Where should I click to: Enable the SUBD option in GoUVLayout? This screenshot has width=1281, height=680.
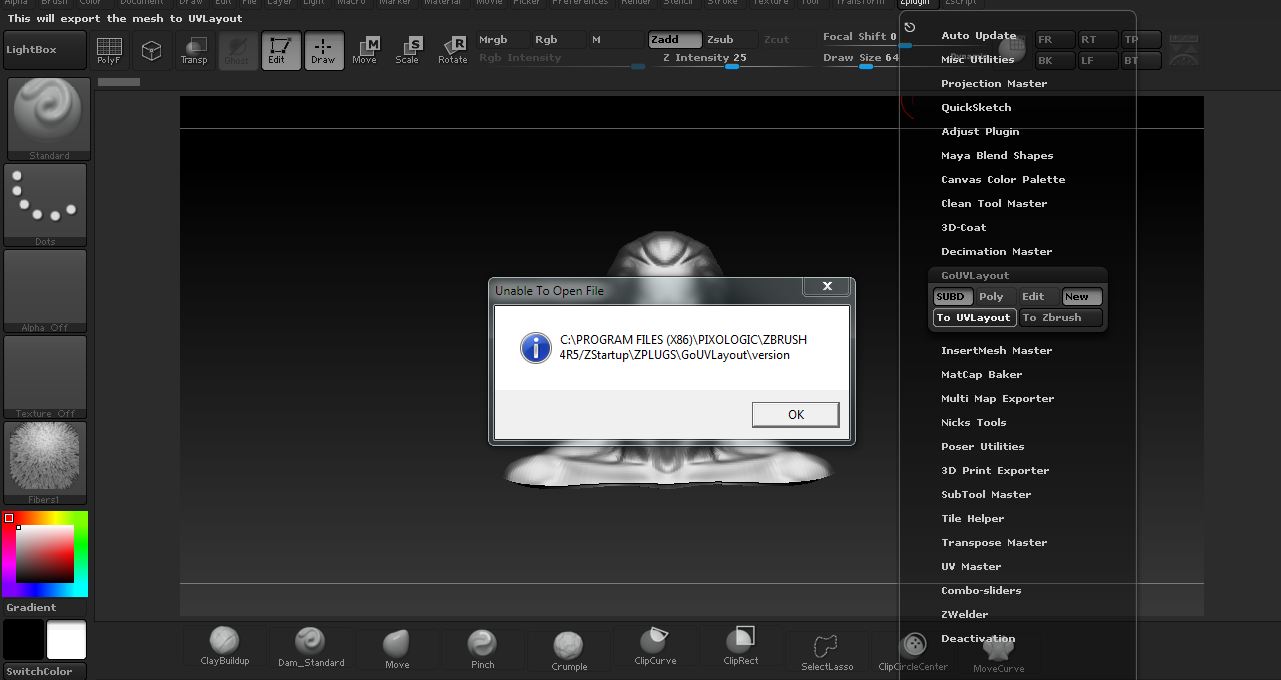click(x=951, y=297)
